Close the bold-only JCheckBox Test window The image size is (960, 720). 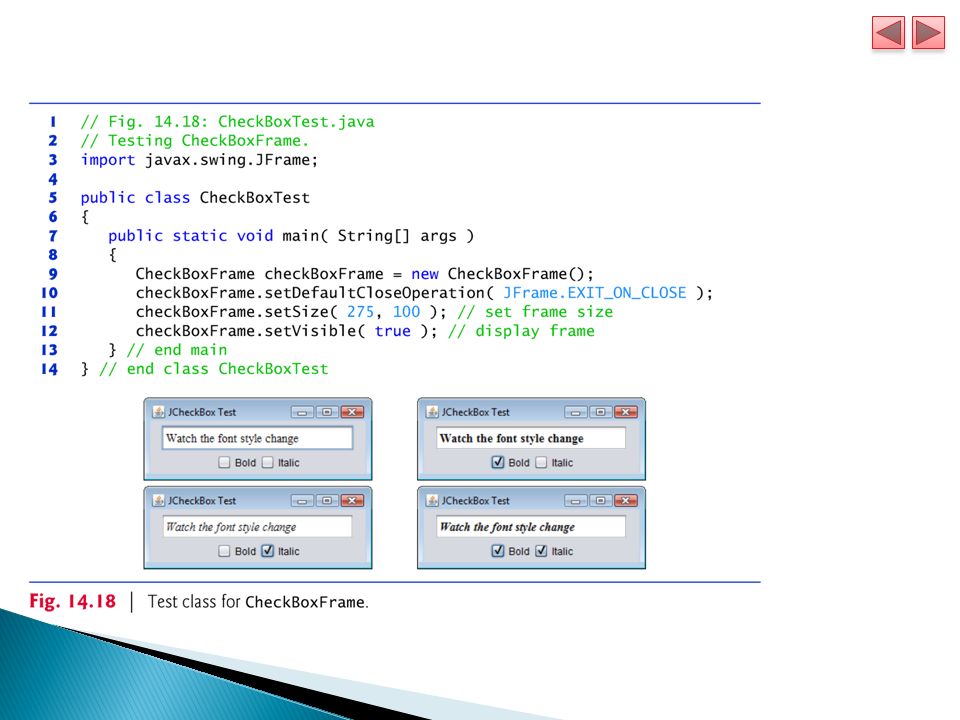point(626,412)
